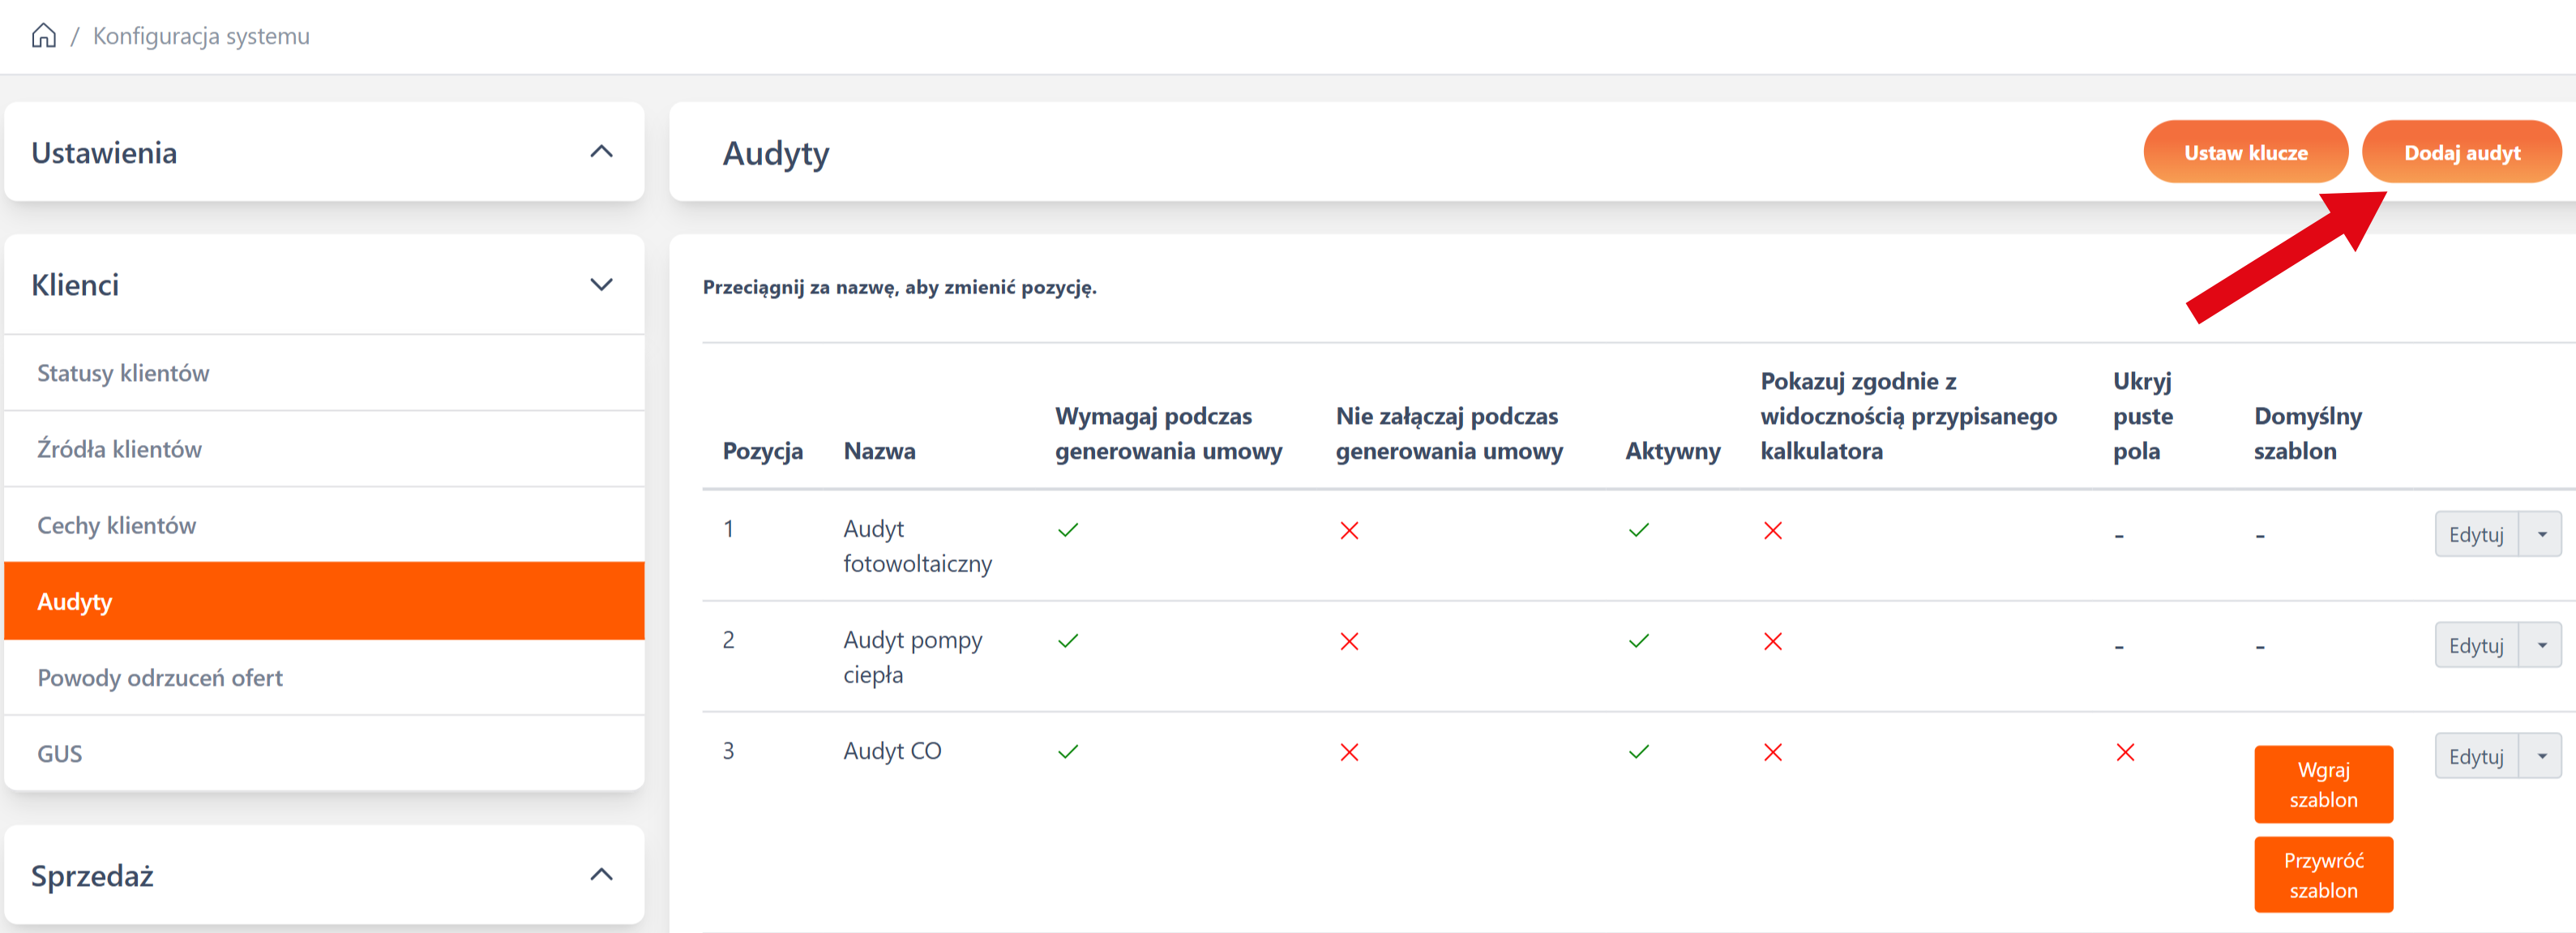
Task: Click green check under Wymagaj for Audyt fotowoltaiczny
Action: pos(1068,530)
